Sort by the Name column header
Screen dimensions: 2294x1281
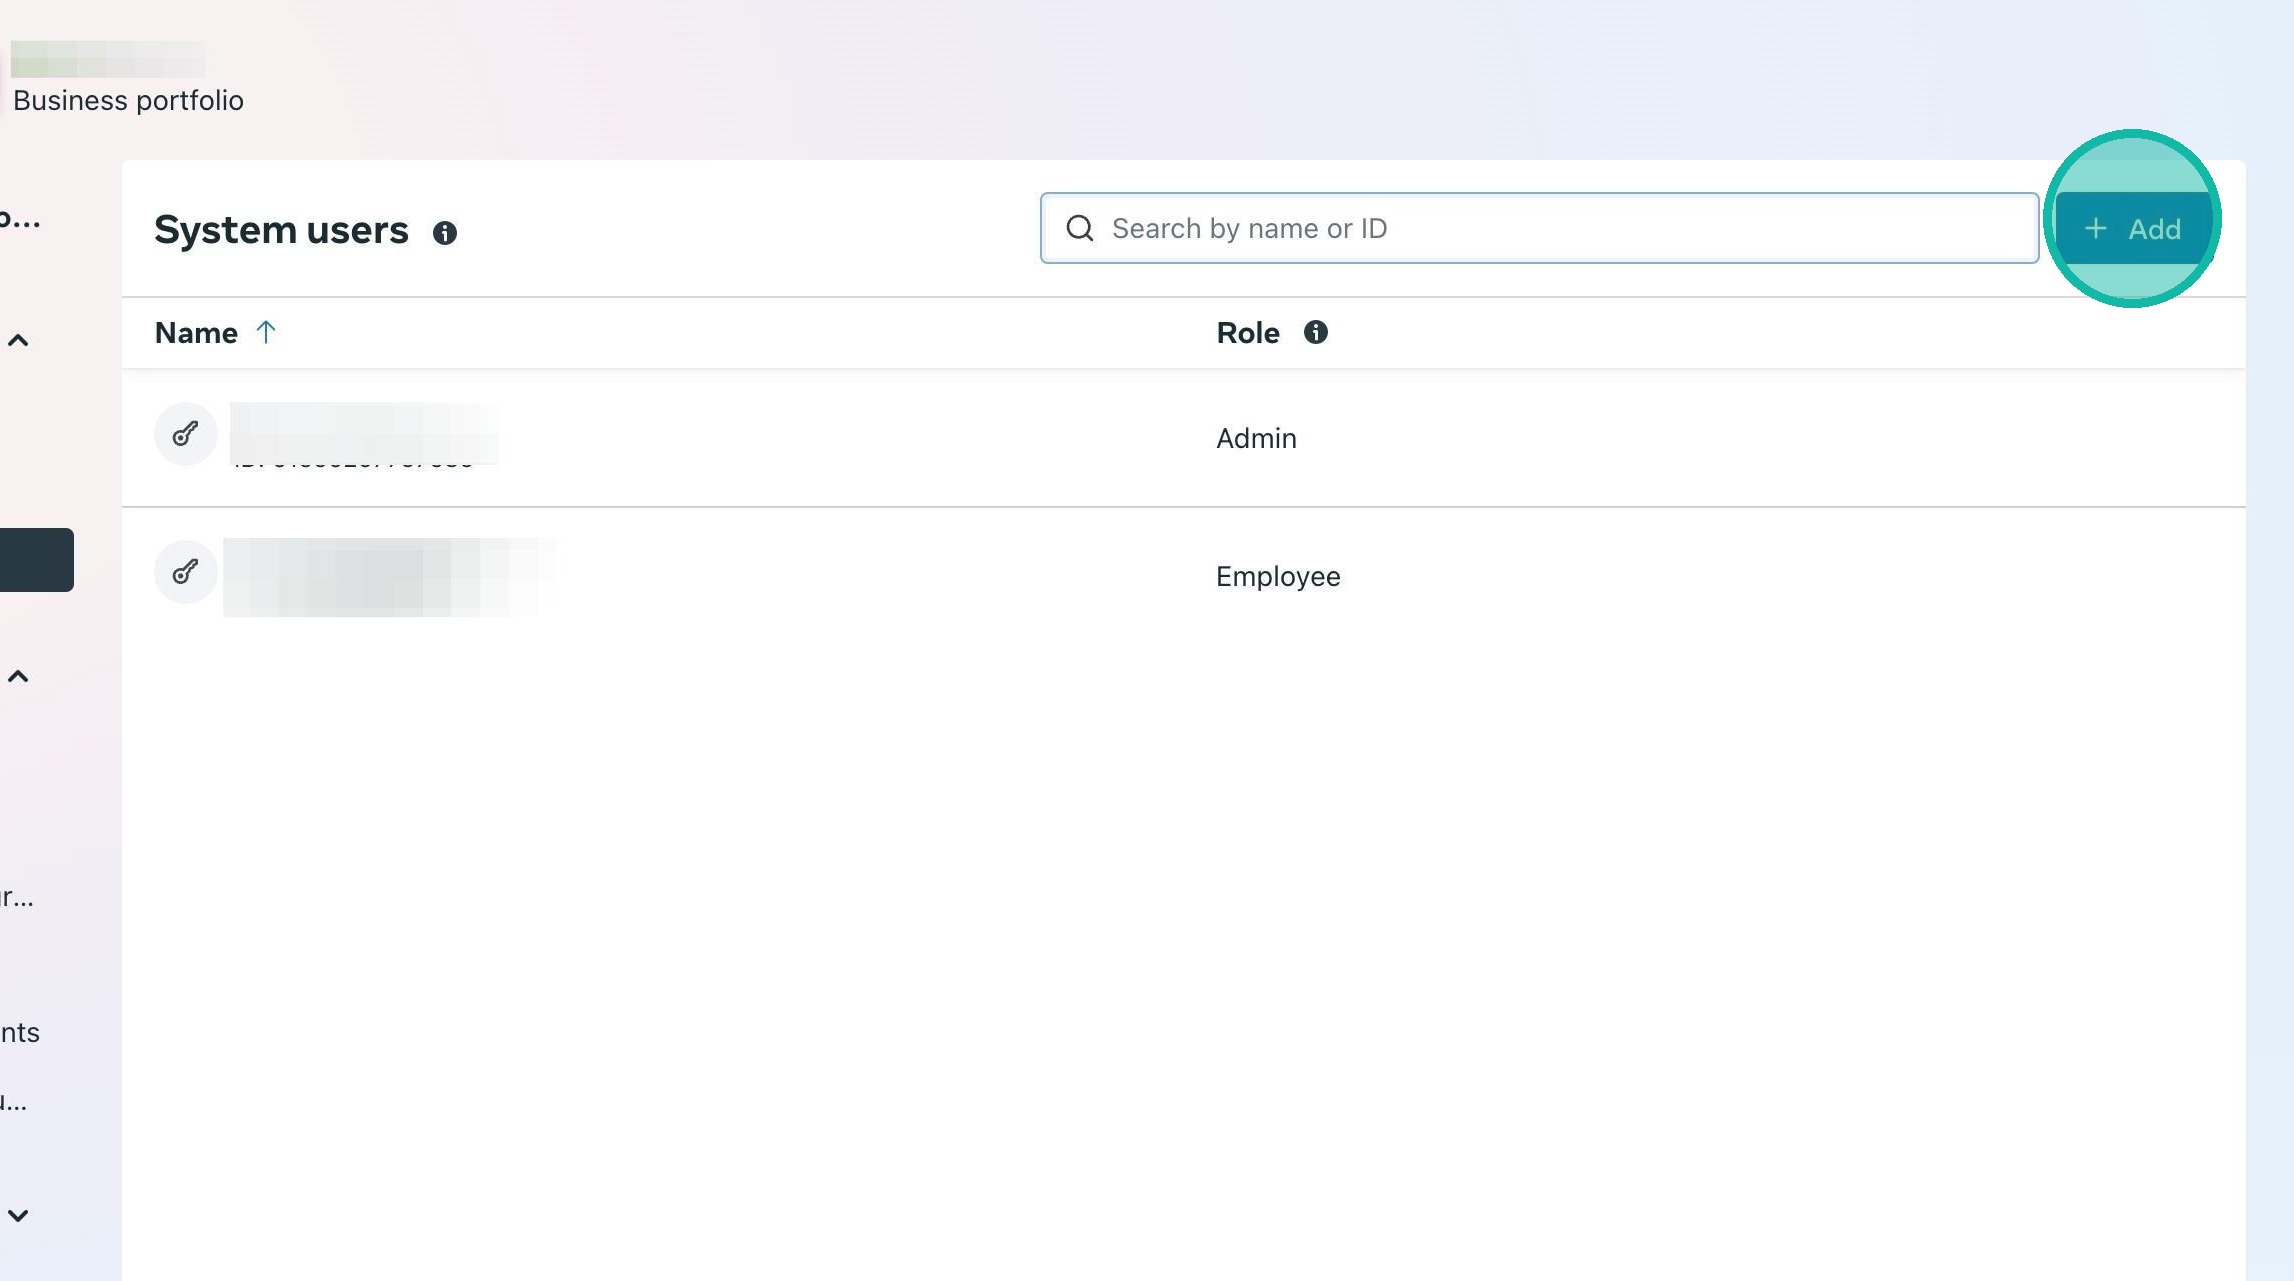tap(196, 333)
